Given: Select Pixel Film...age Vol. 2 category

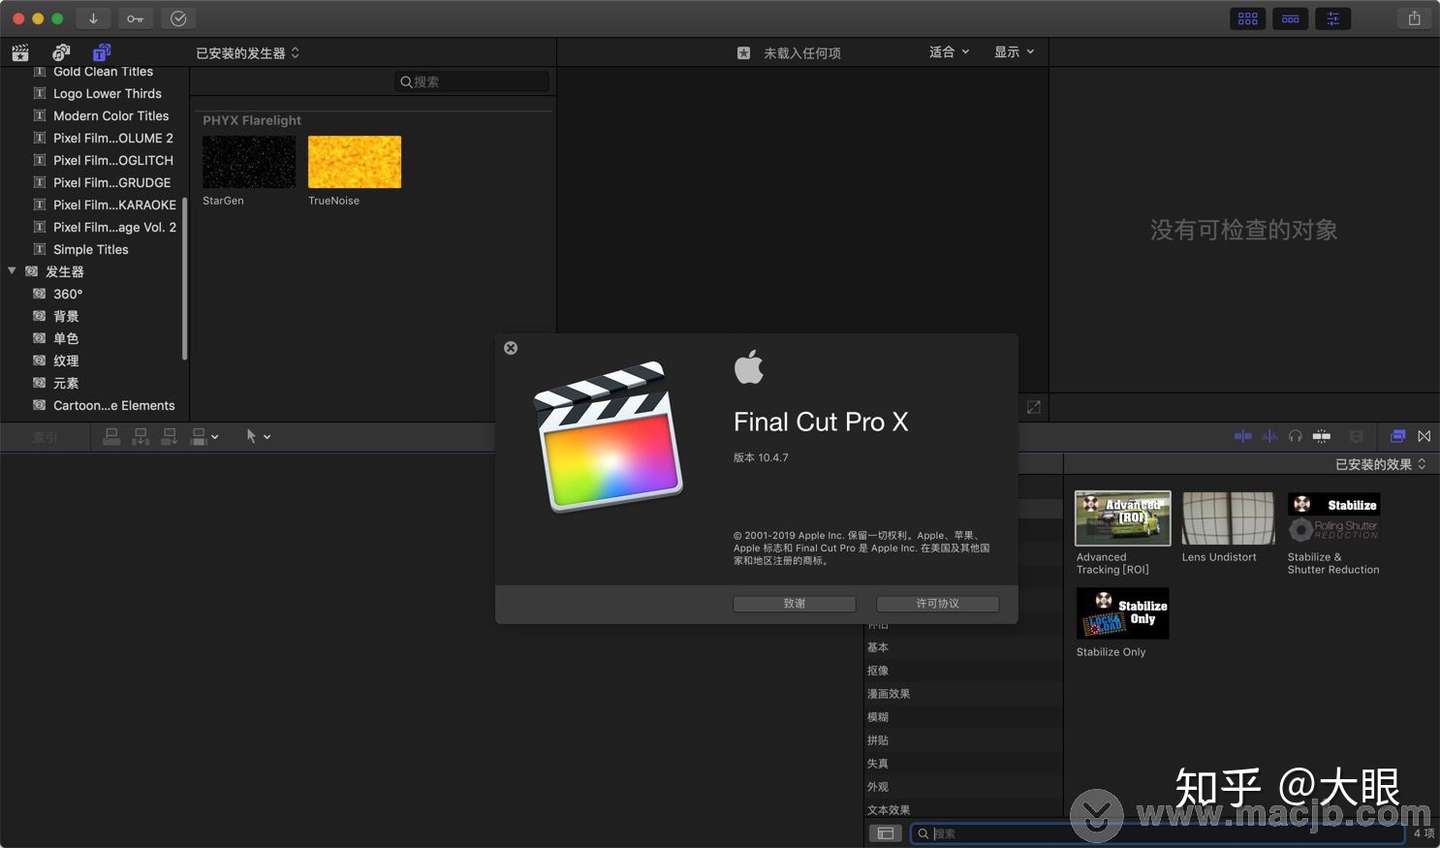Looking at the screenshot, I should click(x=114, y=227).
